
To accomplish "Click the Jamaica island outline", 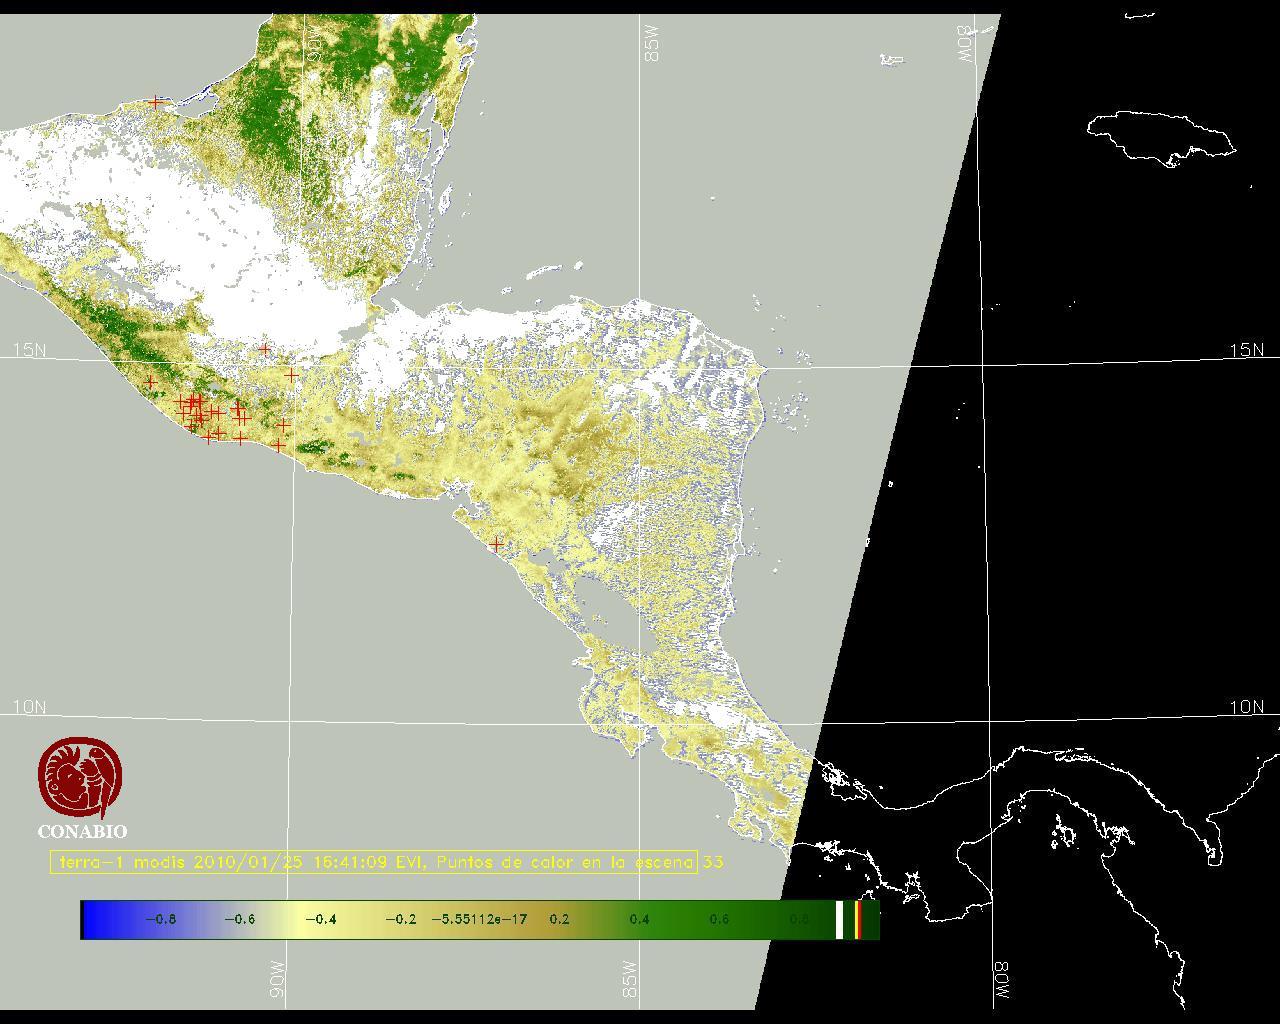I will click(x=1160, y=135).
